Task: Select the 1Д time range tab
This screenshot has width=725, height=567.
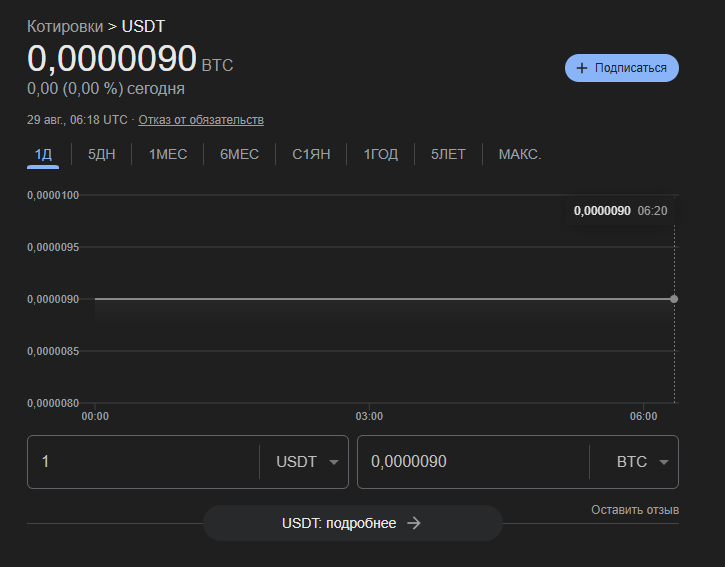Action: (43, 154)
